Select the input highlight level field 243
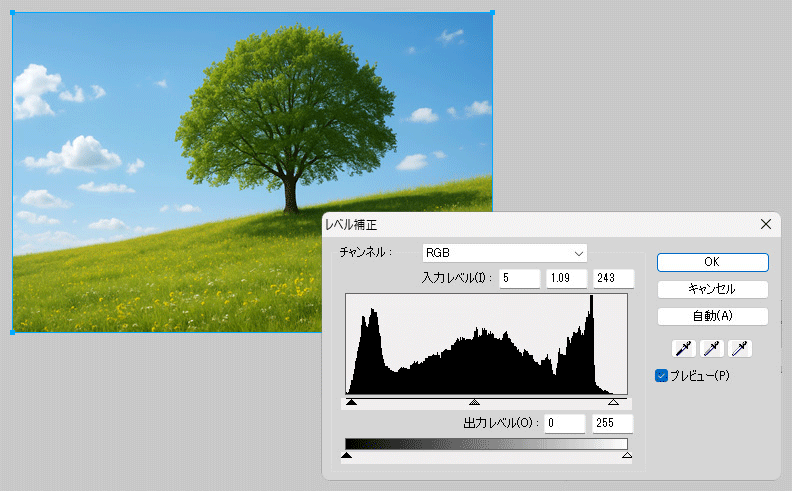Image resolution: width=792 pixels, height=491 pixels. 613,278
